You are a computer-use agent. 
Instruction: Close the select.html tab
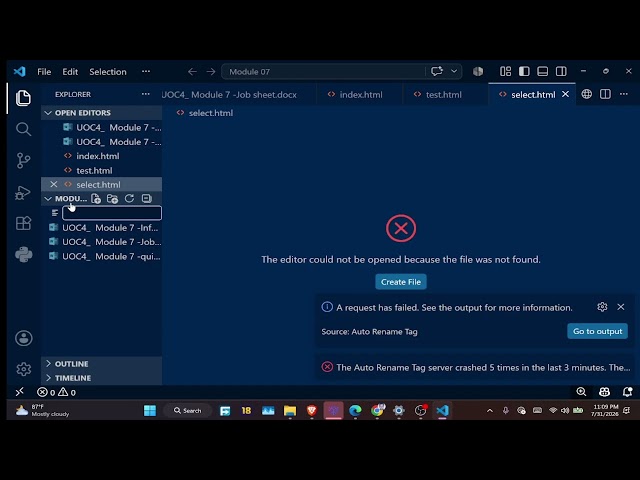coord(565,94)
